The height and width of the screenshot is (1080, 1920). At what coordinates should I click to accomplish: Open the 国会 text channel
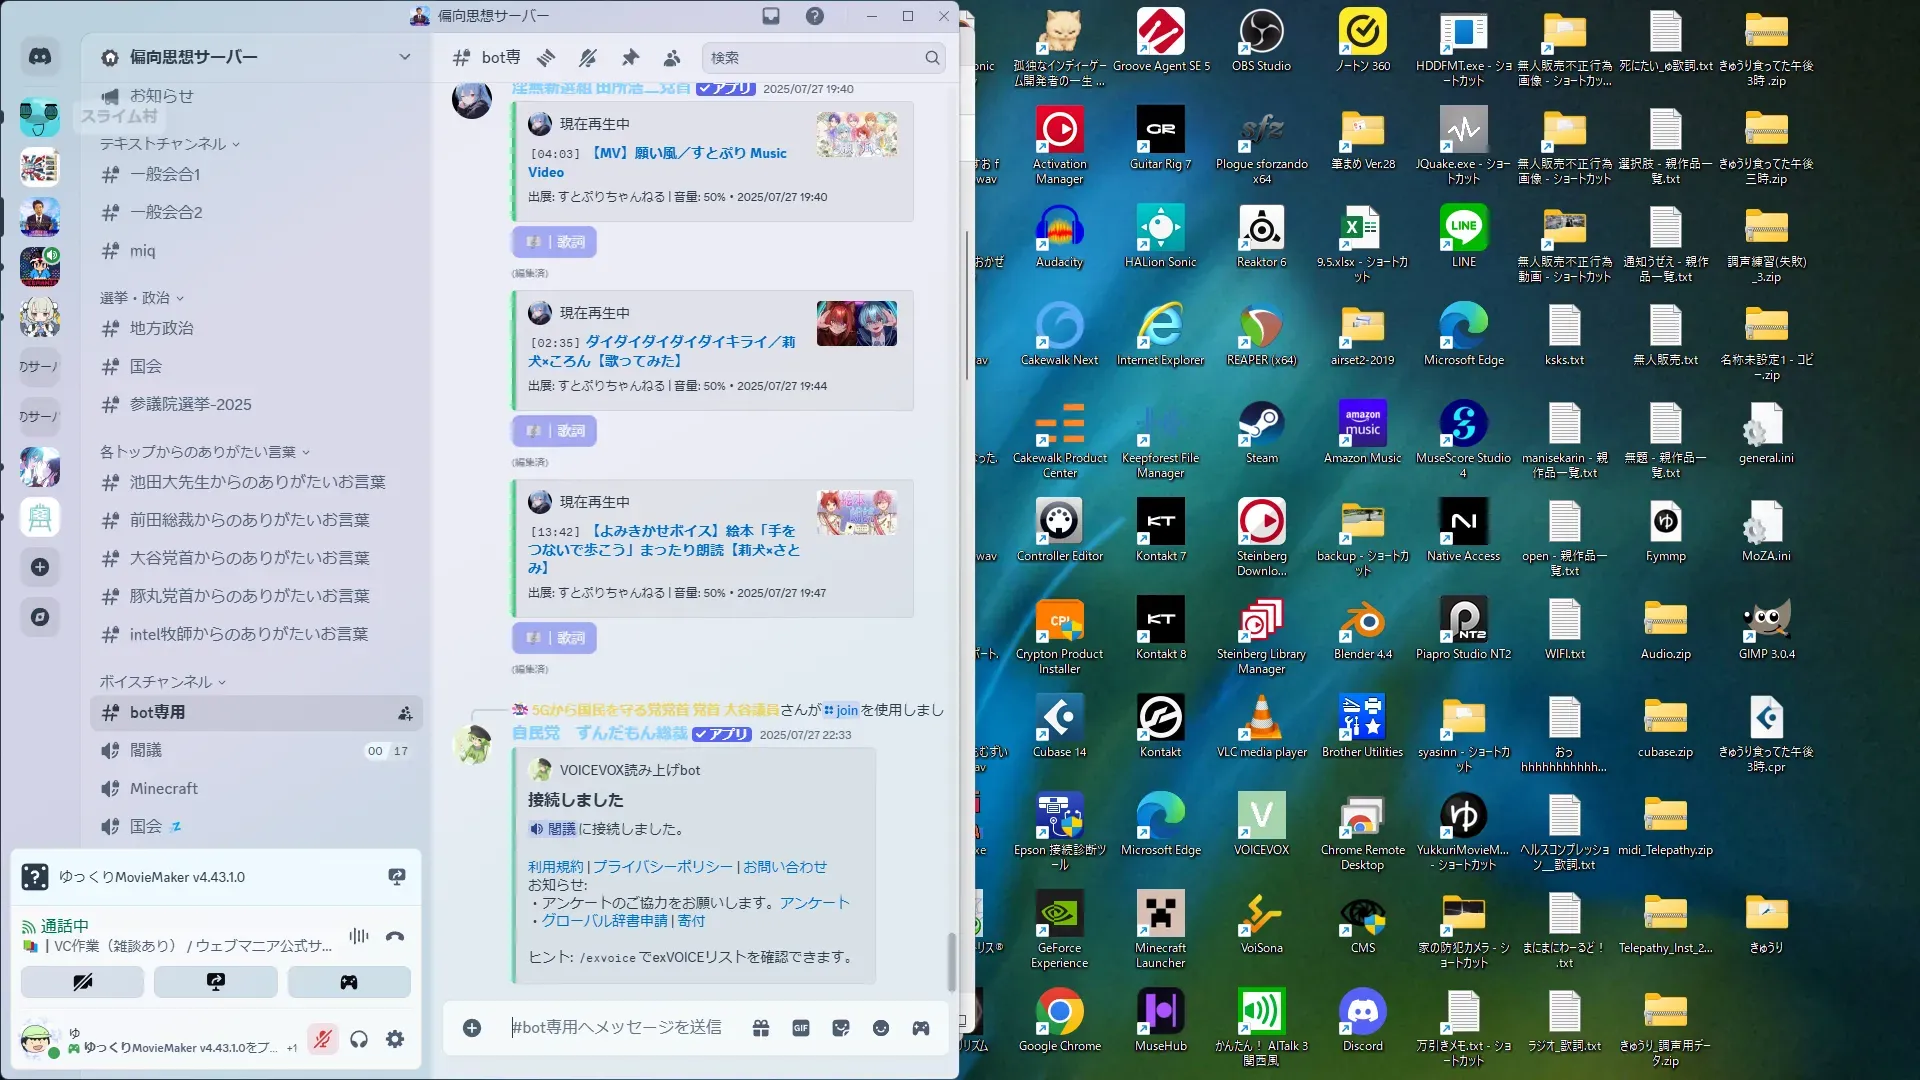tap(146, 366)
